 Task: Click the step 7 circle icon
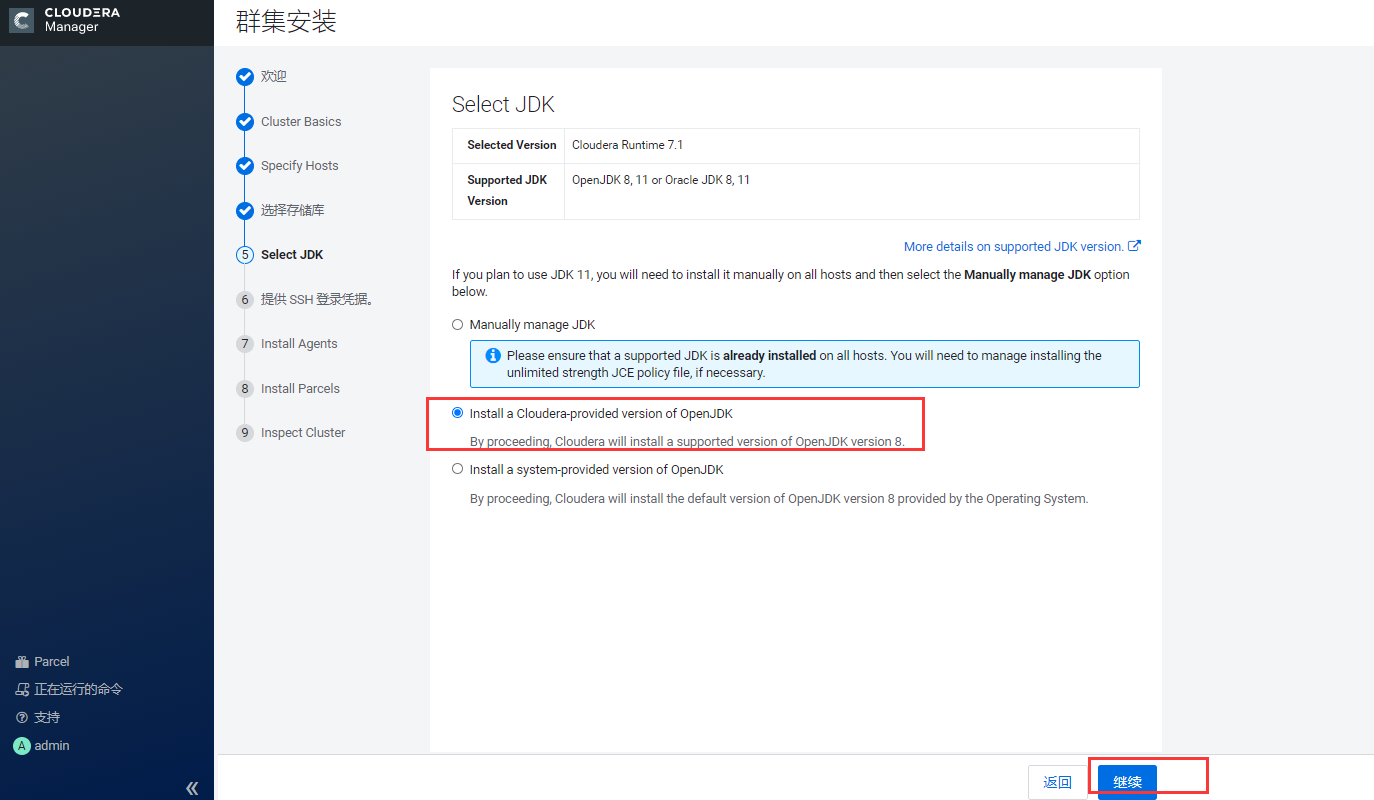point(245,344)
